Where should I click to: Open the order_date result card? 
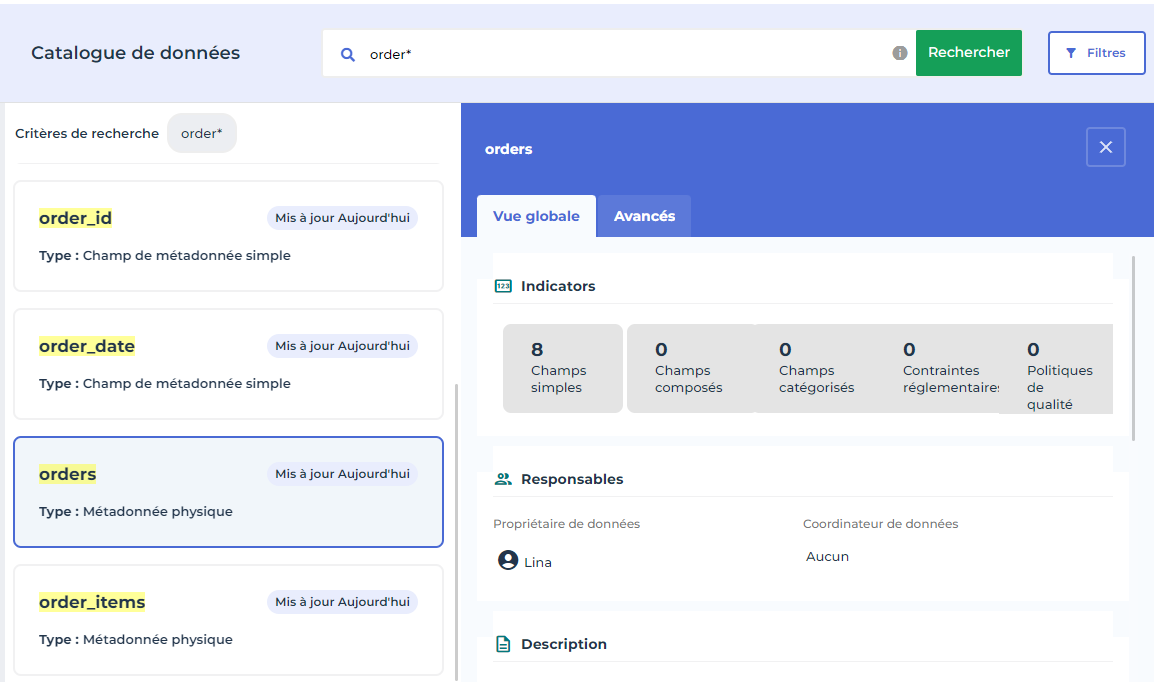click(x=228, y=364)
